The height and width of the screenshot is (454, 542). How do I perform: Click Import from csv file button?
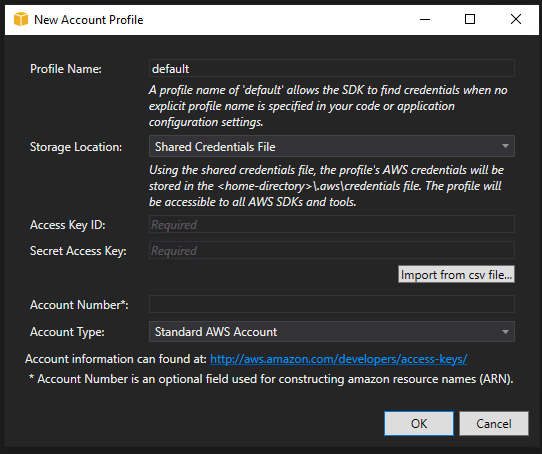[x=456, y=275]
